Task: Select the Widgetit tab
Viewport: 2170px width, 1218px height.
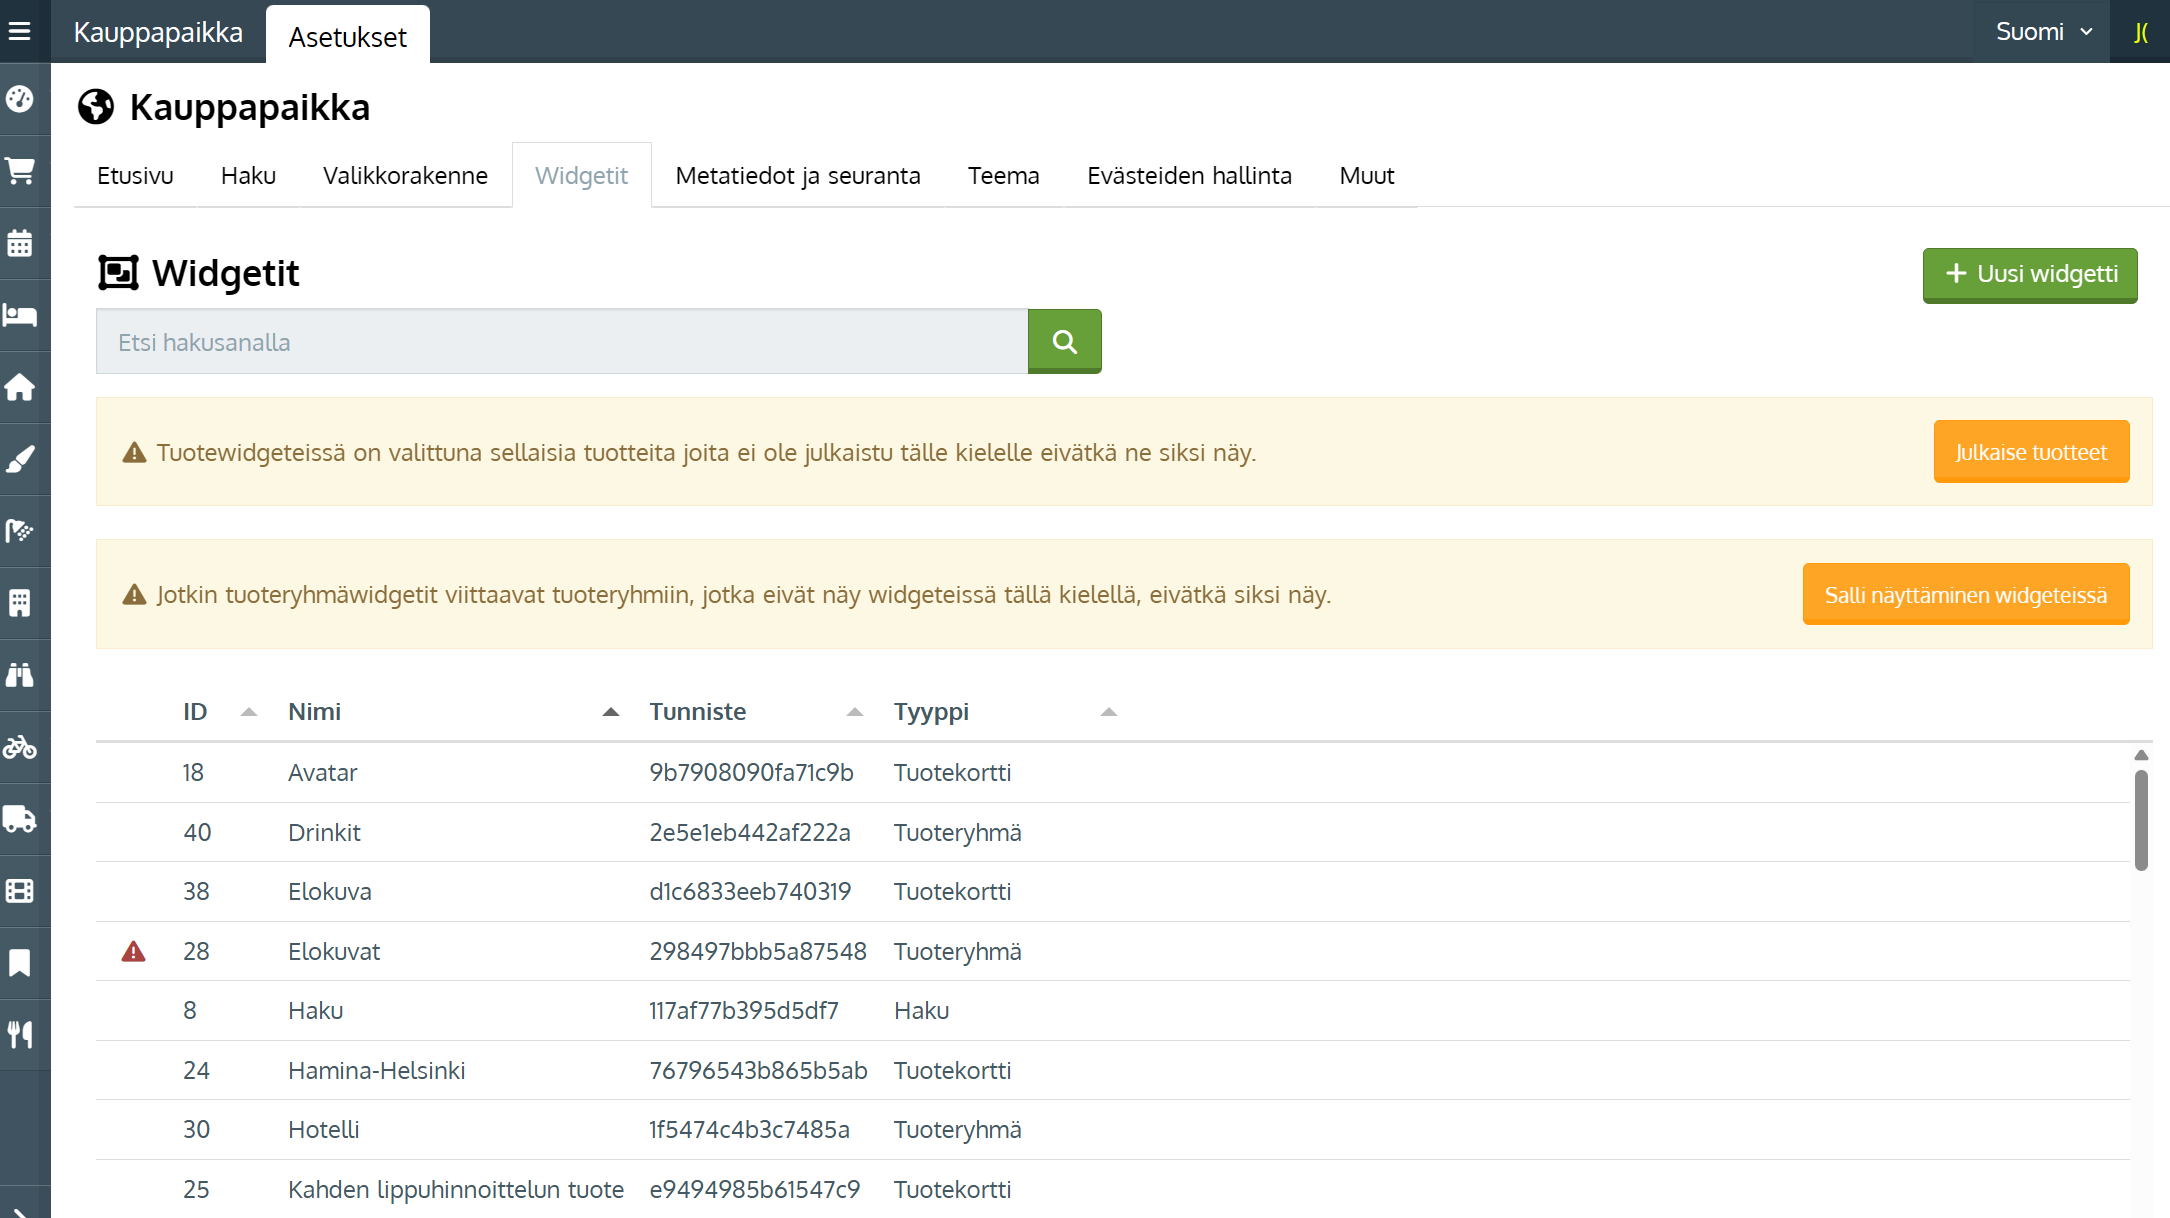Action: pyautogui.click(x=582, y=175)
